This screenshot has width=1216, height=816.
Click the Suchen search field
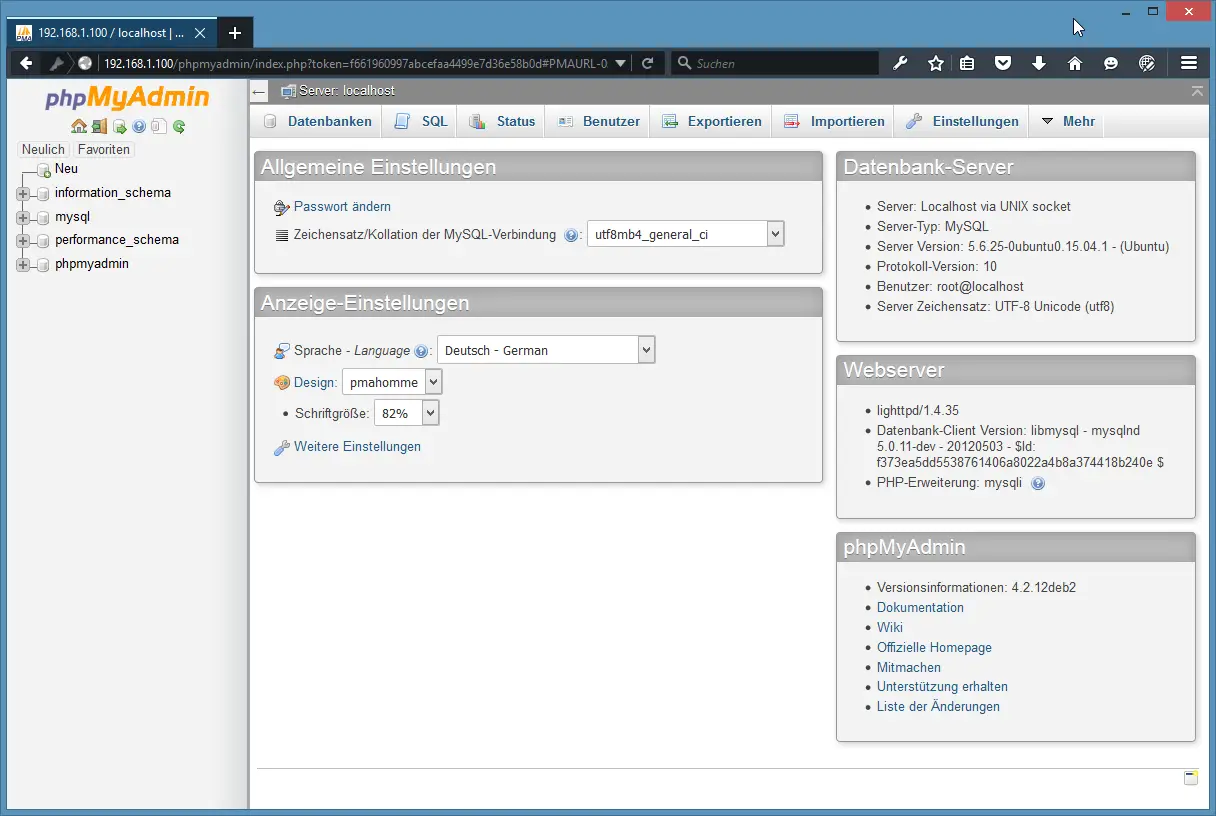[775, 63]
